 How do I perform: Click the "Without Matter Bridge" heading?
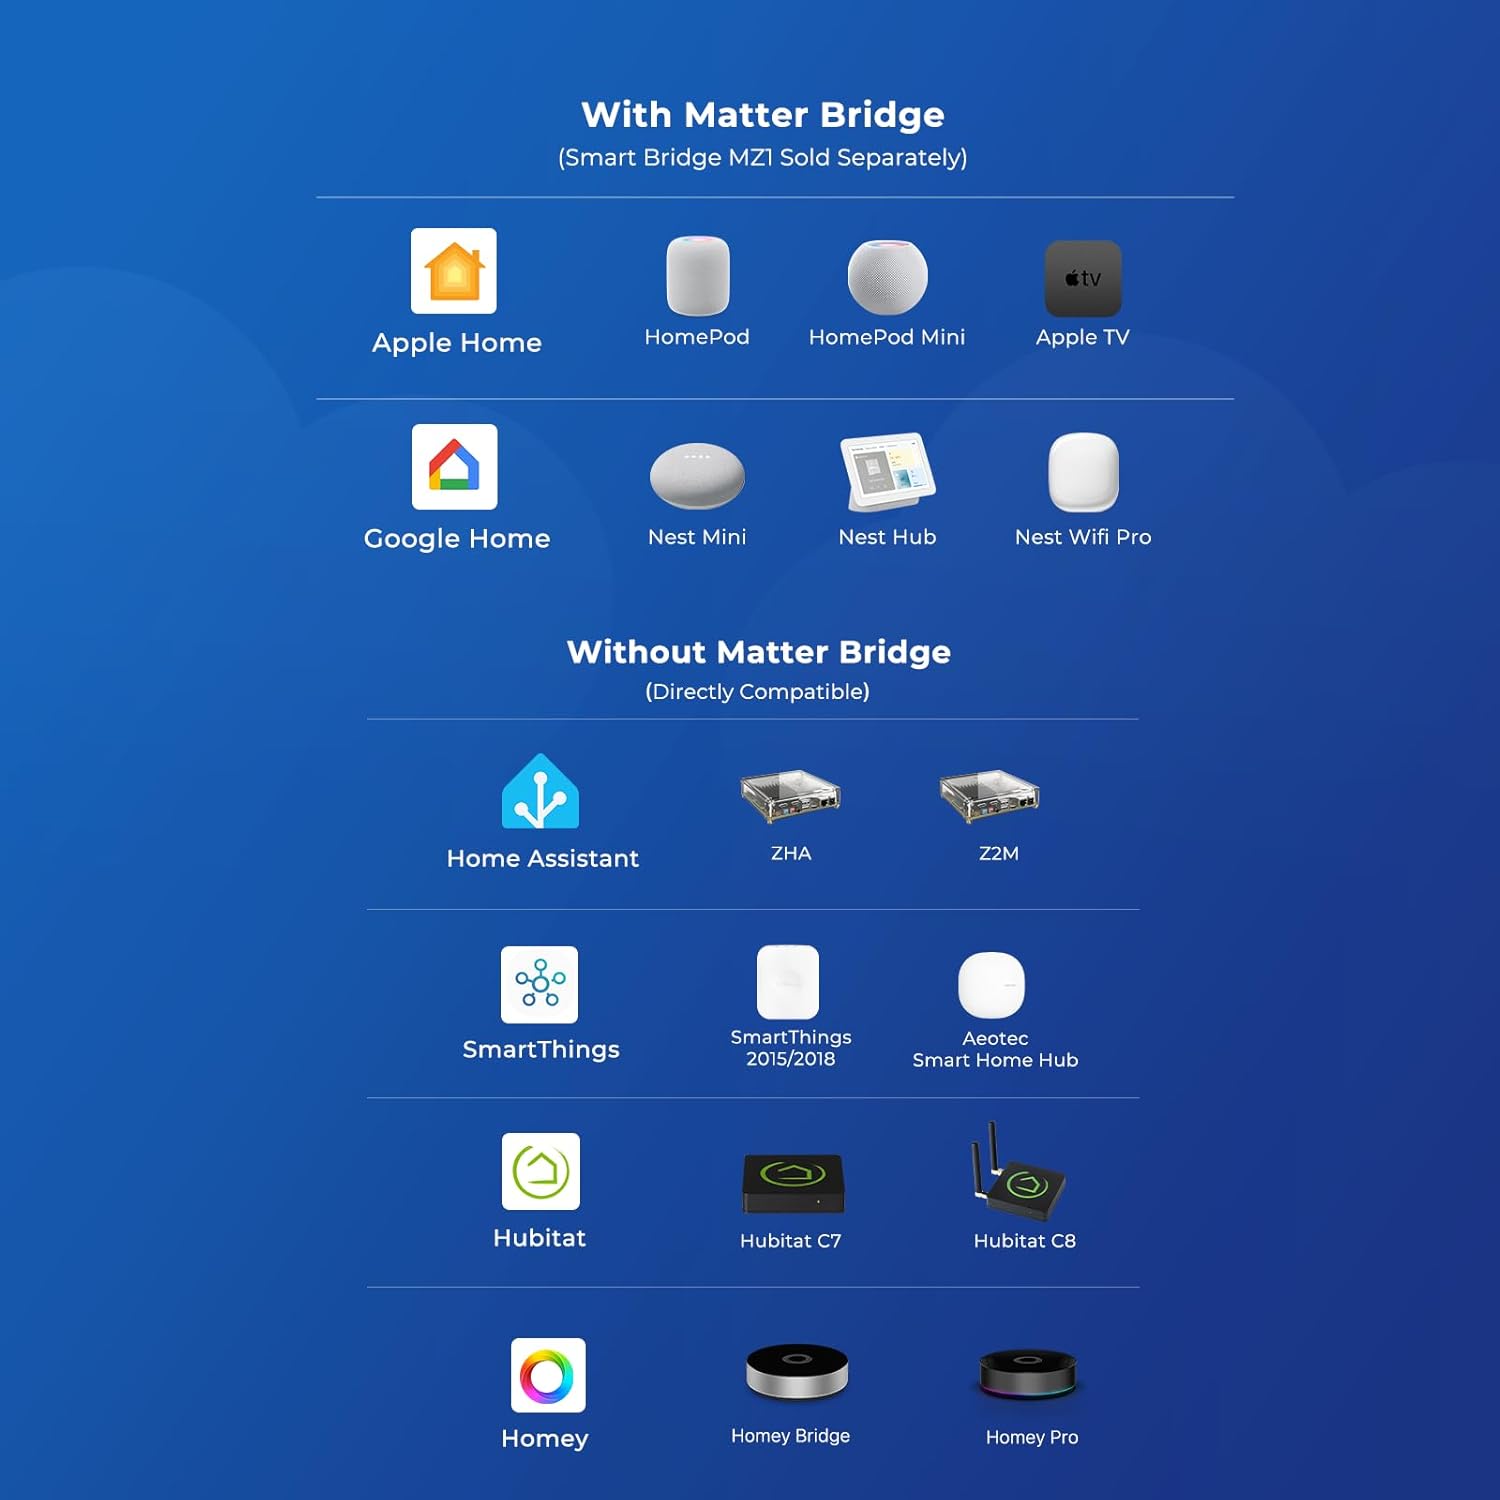pos(758,652)
